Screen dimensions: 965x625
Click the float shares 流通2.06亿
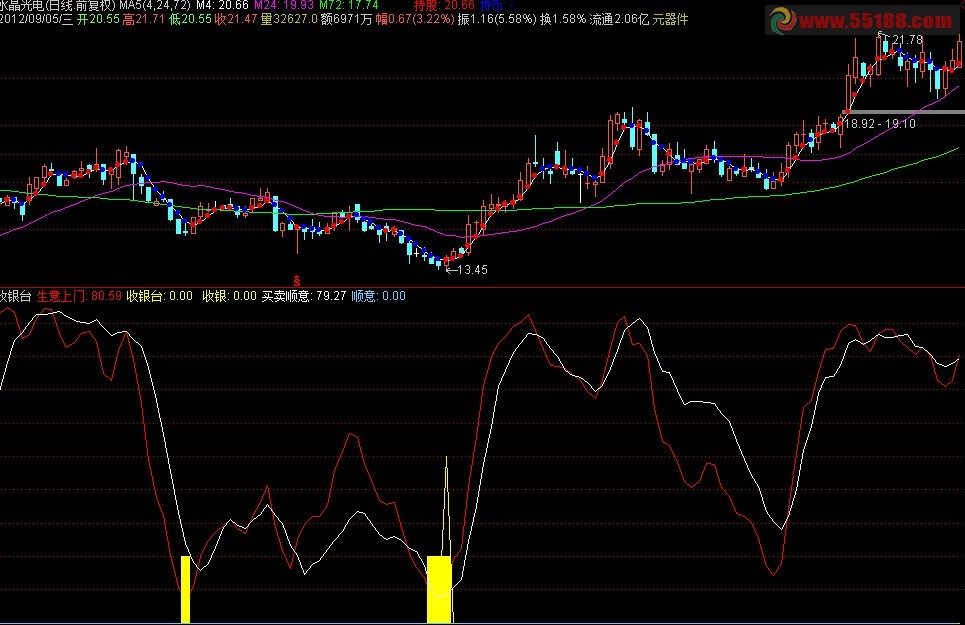coord(619,19)
